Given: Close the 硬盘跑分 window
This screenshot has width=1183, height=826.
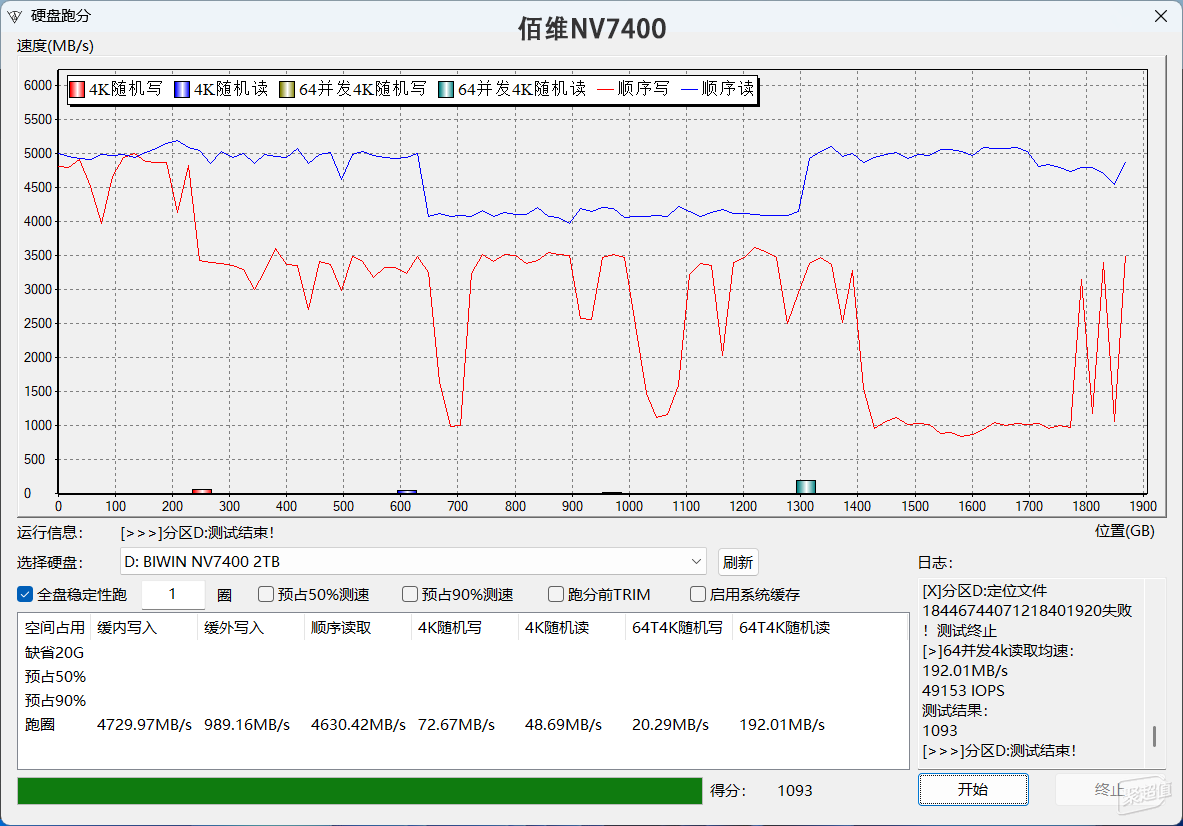Looking at the screenshot, I should [1160, 16].
